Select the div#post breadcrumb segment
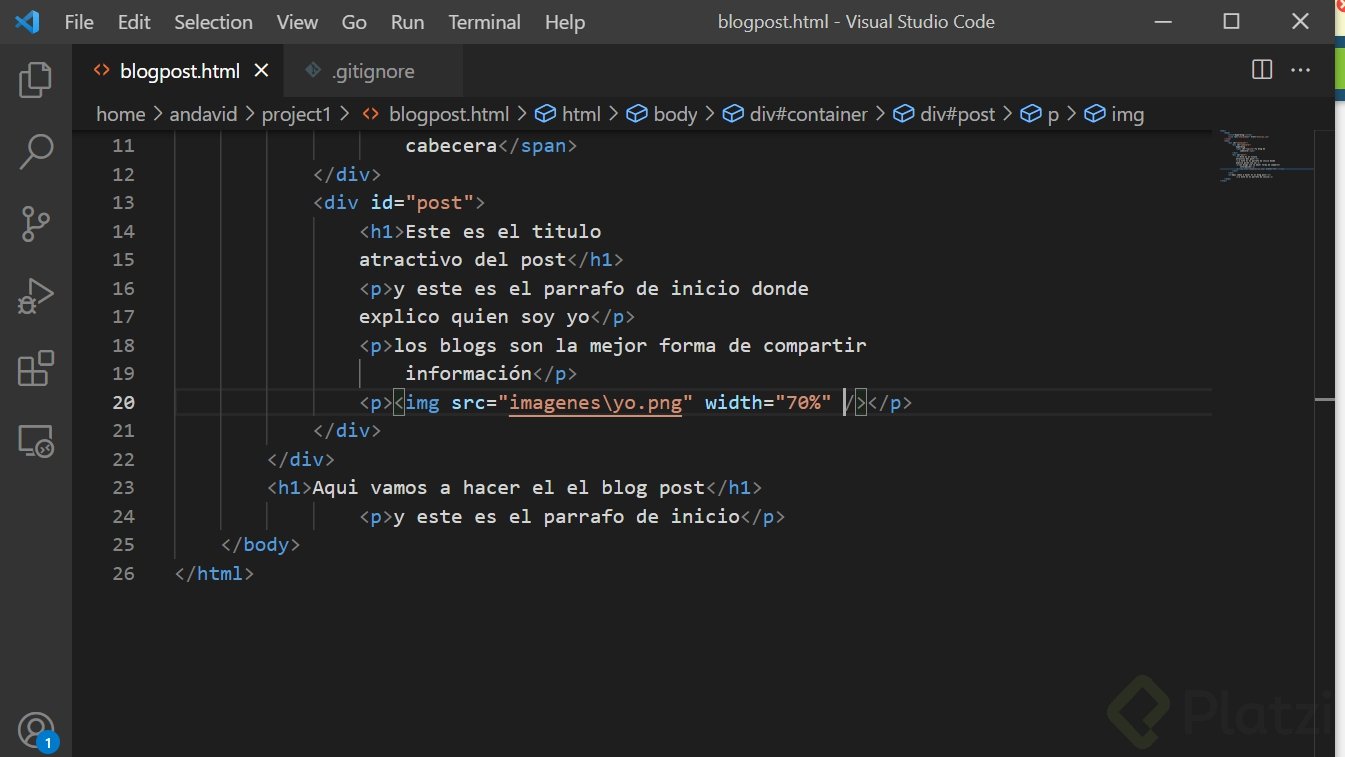 (945, 114)
